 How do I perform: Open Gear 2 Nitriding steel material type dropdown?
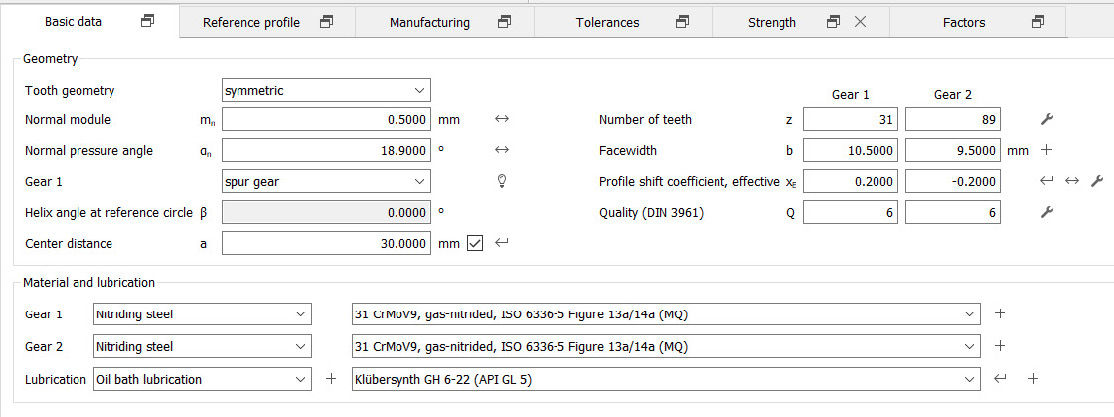pyautogui.click(x=202, y=347)
